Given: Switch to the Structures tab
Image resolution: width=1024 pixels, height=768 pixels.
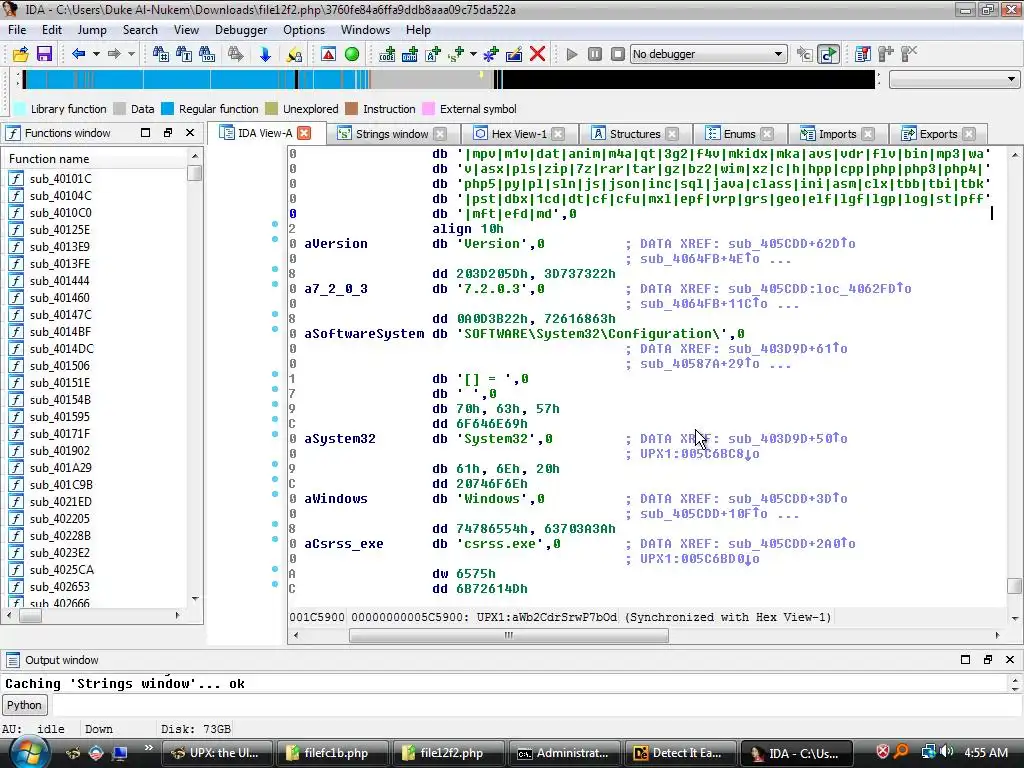Looking at the screenshot, I should point(634,134).
